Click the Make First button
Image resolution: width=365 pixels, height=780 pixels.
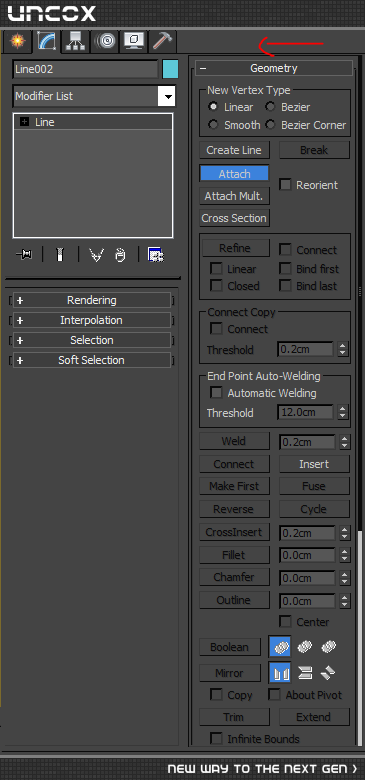tap(235, 486)
